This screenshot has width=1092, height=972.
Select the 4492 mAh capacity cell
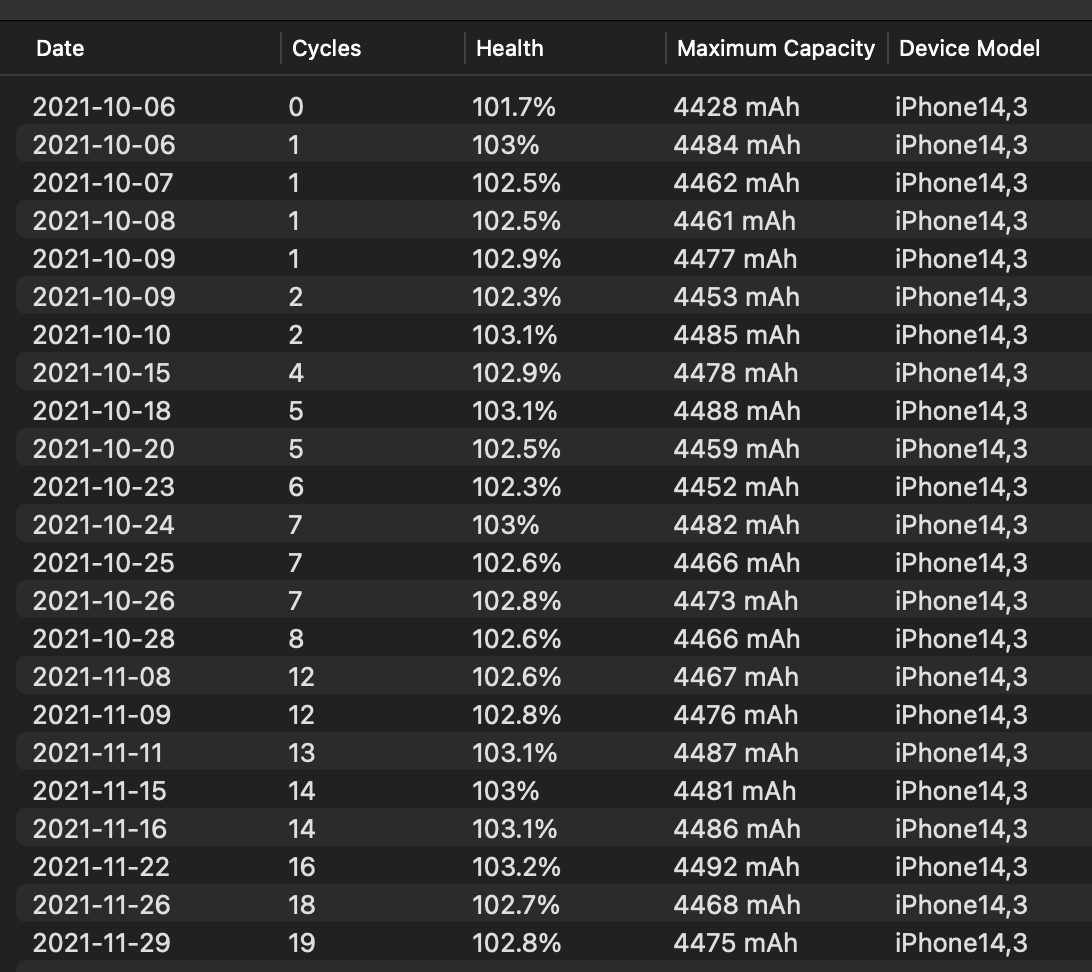(736, 866)
